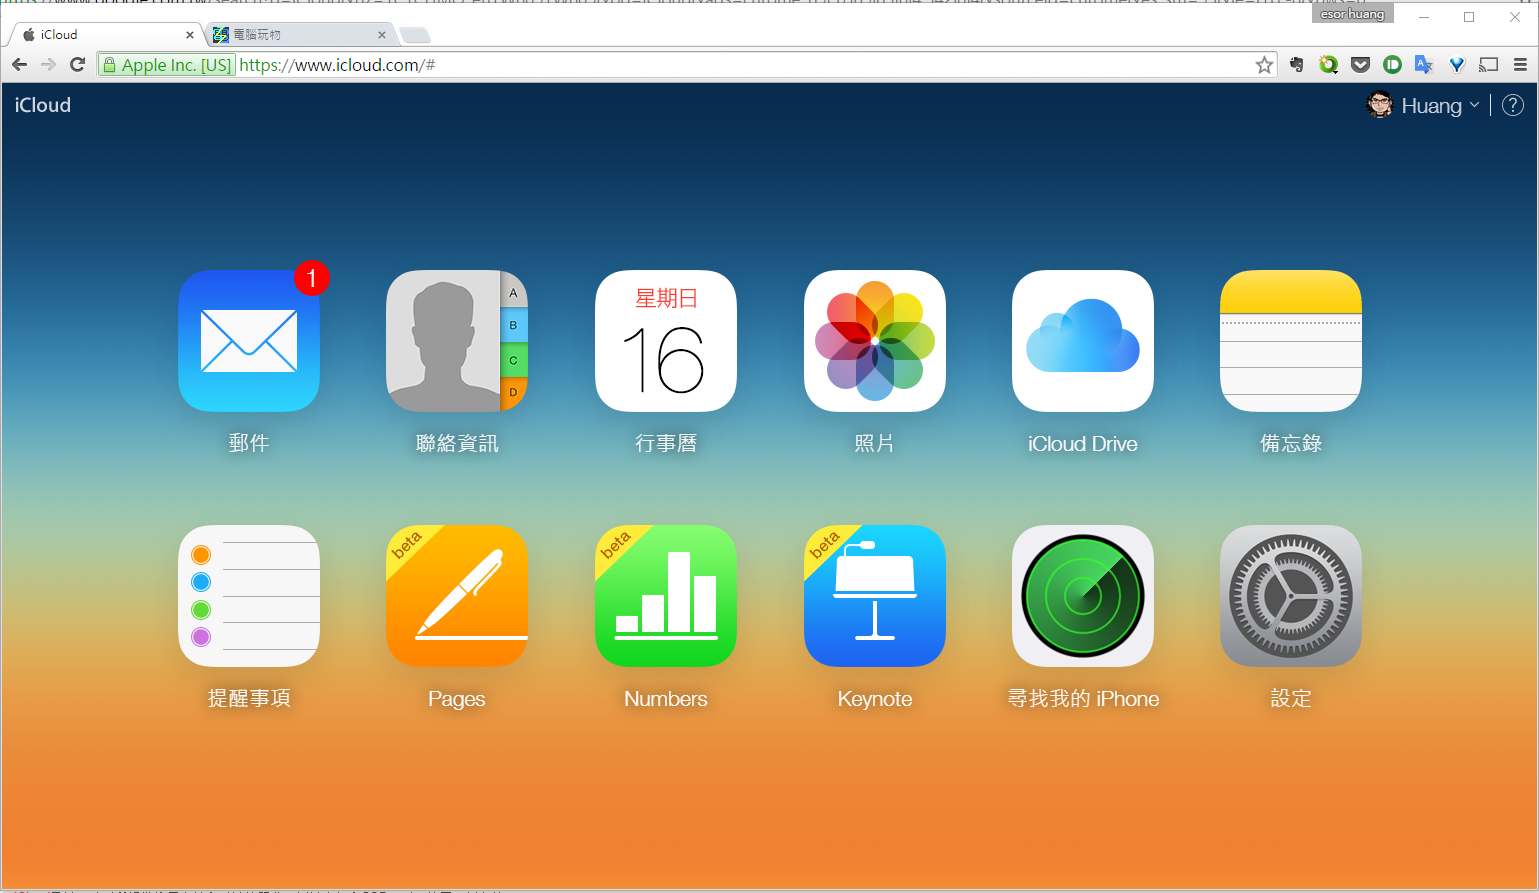Open the iCloud Drive cloud icon
This screenshot has width=1539, height=893.
click(1083, 341)
